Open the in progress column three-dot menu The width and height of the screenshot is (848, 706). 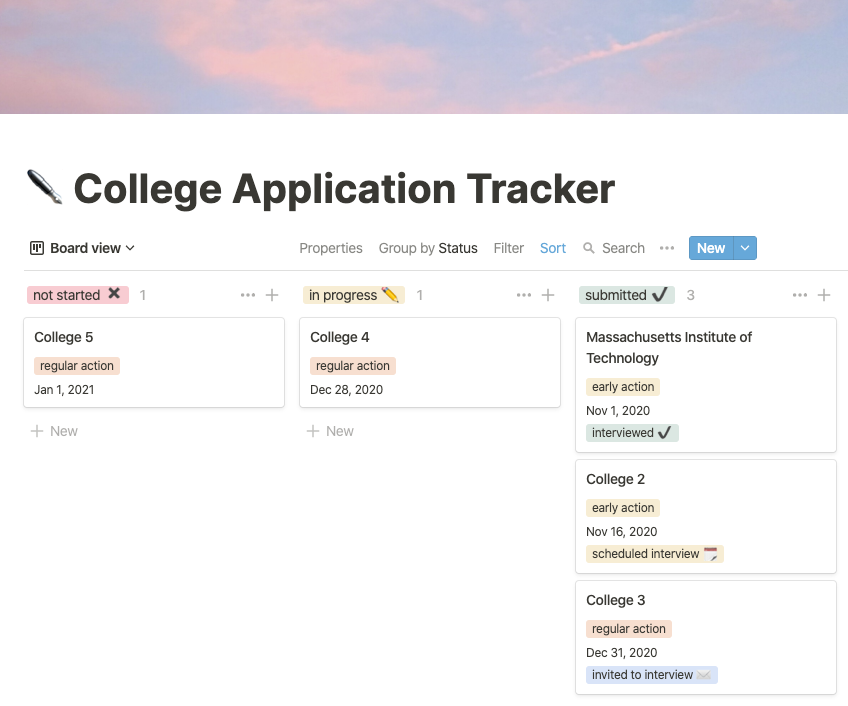coord(524,295)
